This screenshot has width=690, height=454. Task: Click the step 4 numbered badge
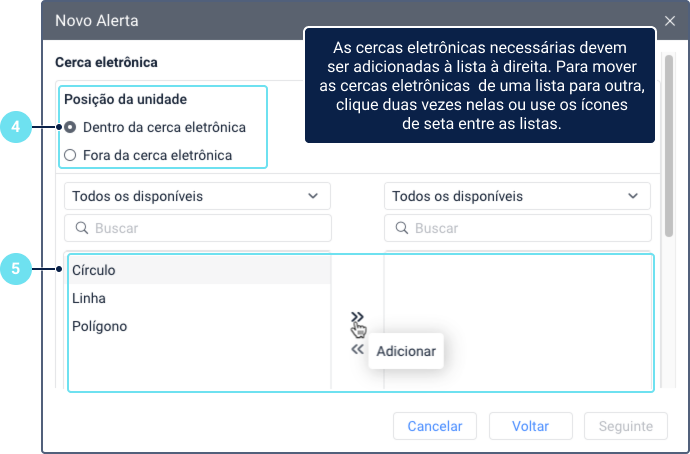[x=14, y=127]
